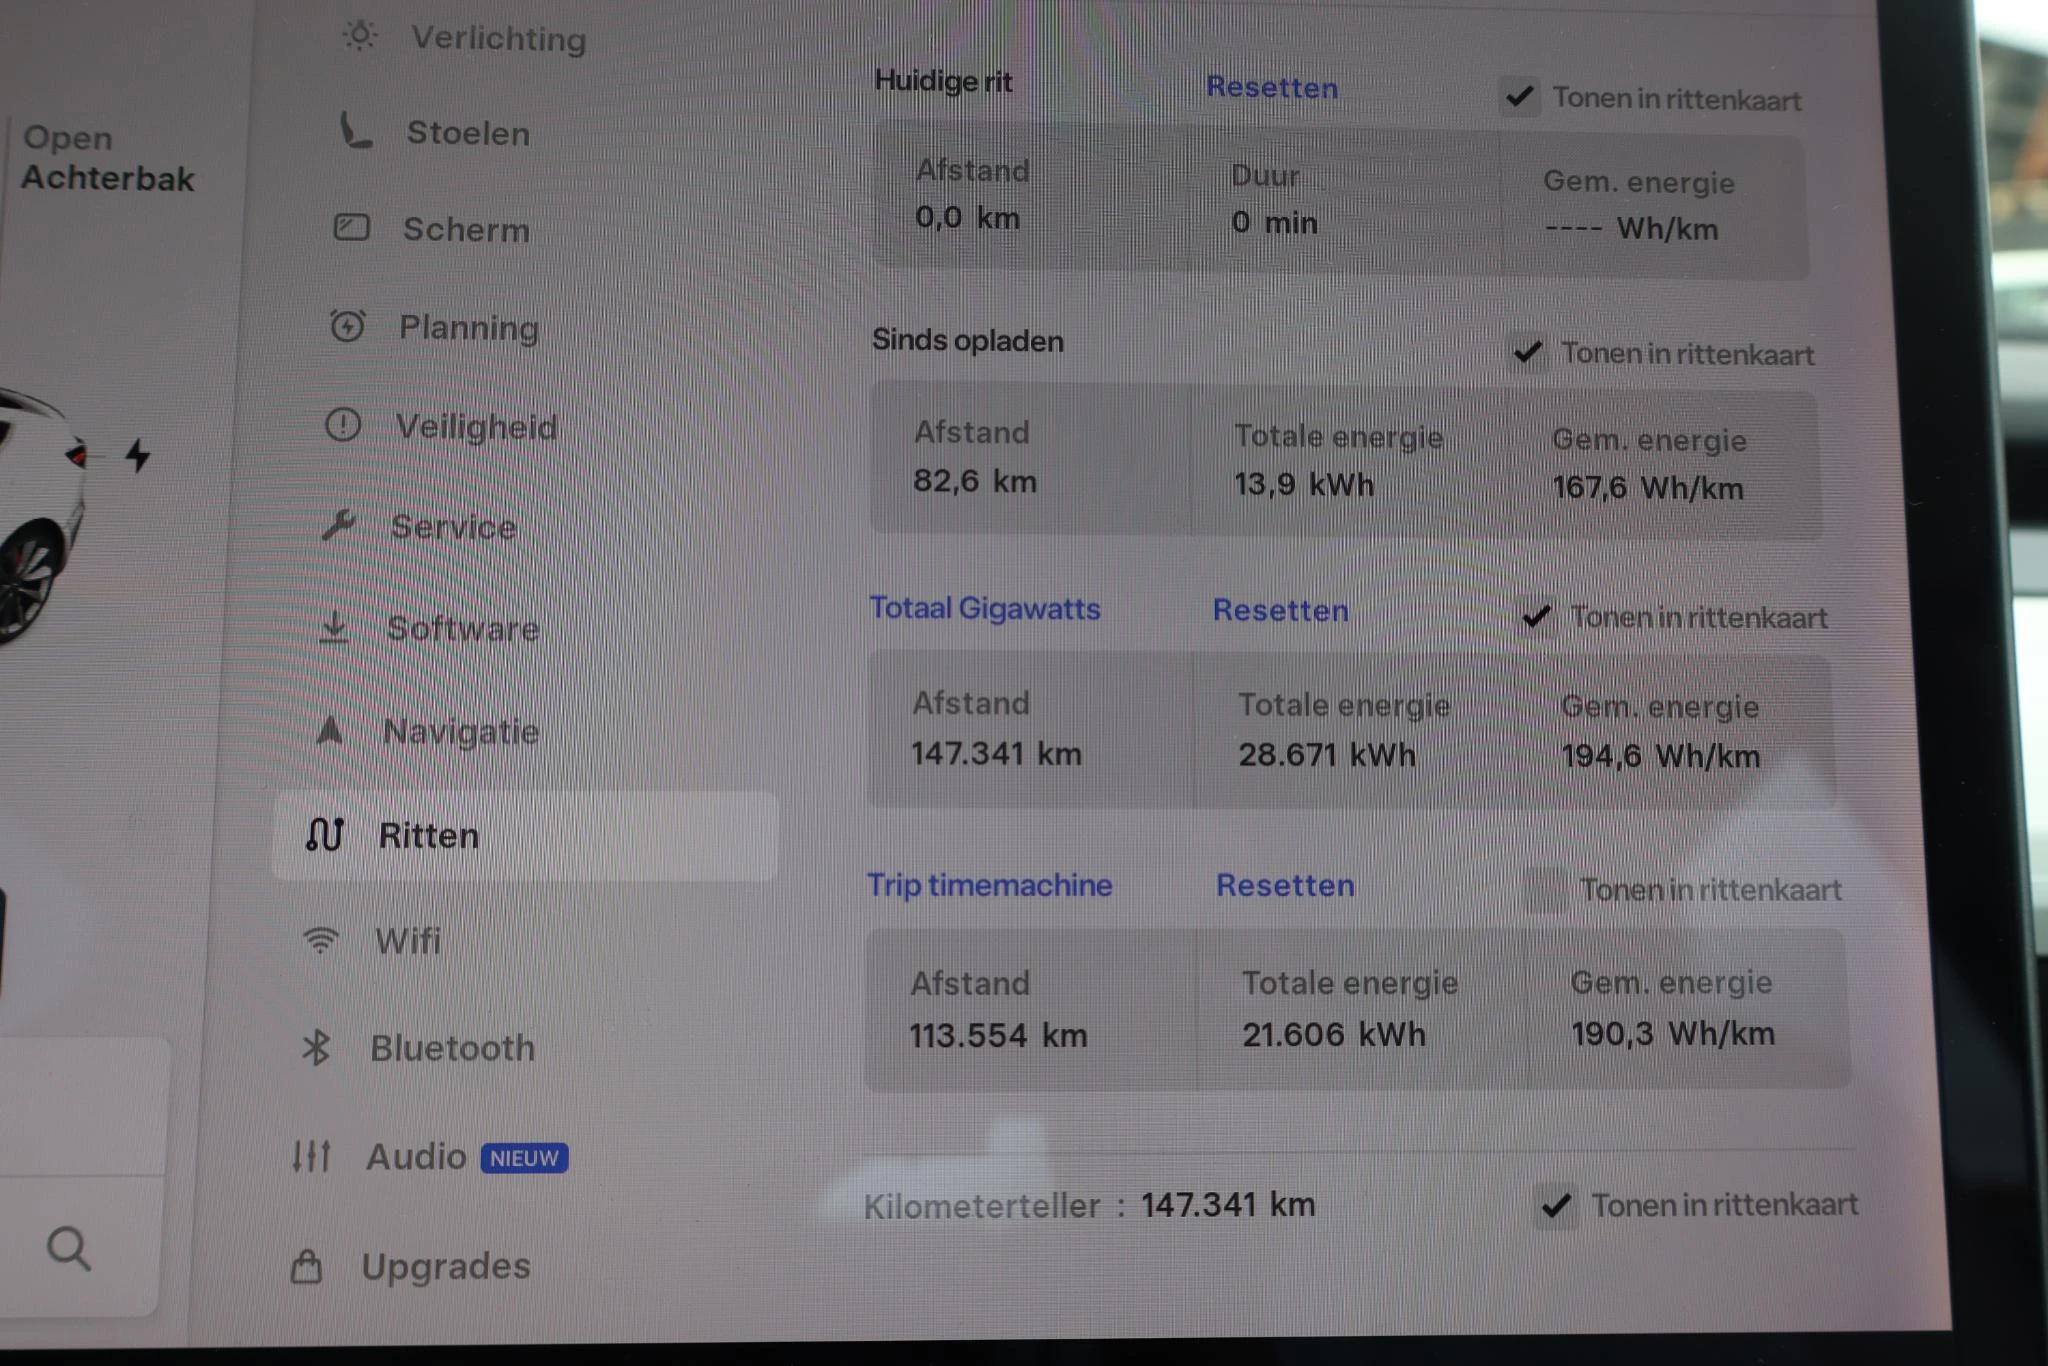Click the Bluetooth icon in the sidebar
This screenshot has width=2048, height=1366.
(x=316, y=1048)
